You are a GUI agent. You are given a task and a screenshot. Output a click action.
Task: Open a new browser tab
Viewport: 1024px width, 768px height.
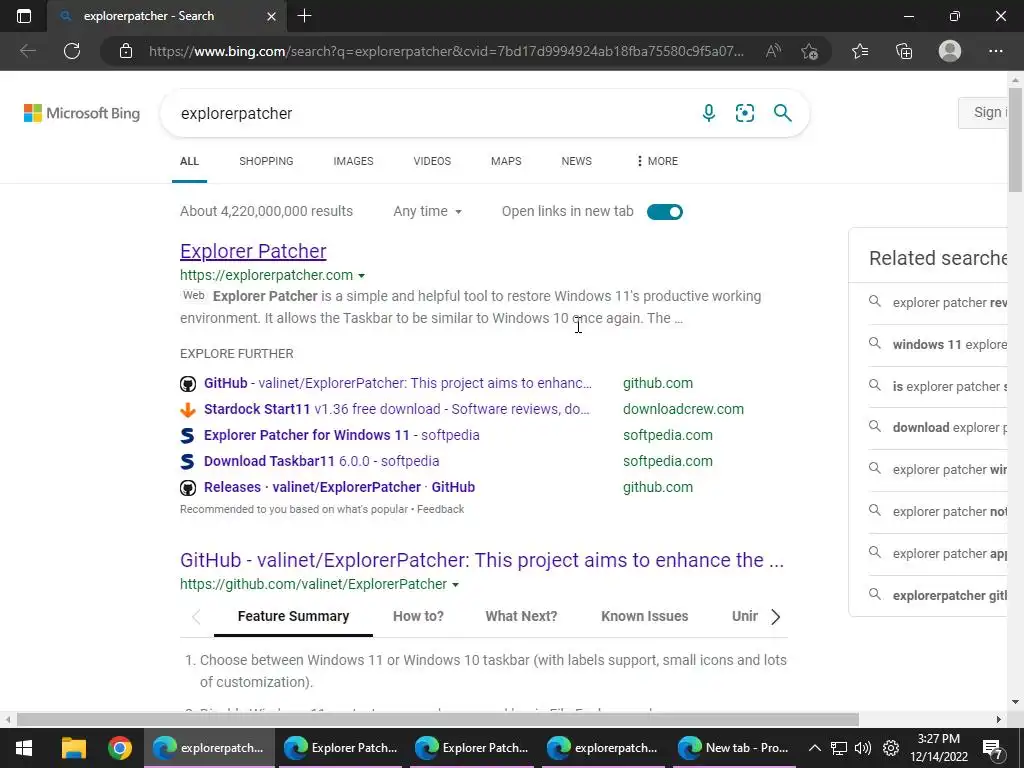point(304,16)
